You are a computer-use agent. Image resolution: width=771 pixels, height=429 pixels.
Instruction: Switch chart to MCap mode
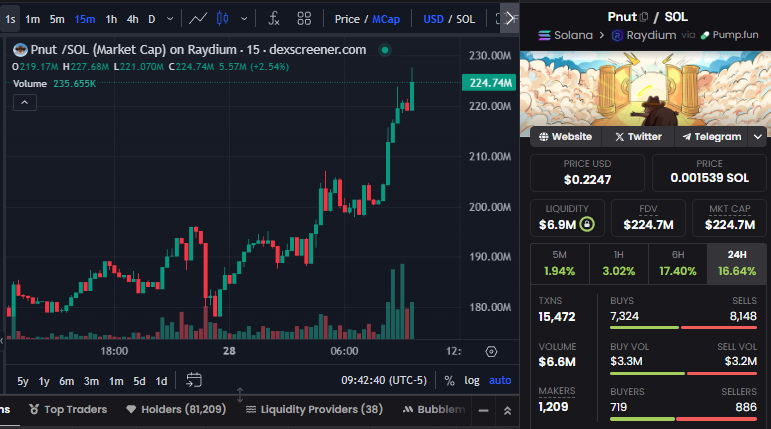pos(386,19)
